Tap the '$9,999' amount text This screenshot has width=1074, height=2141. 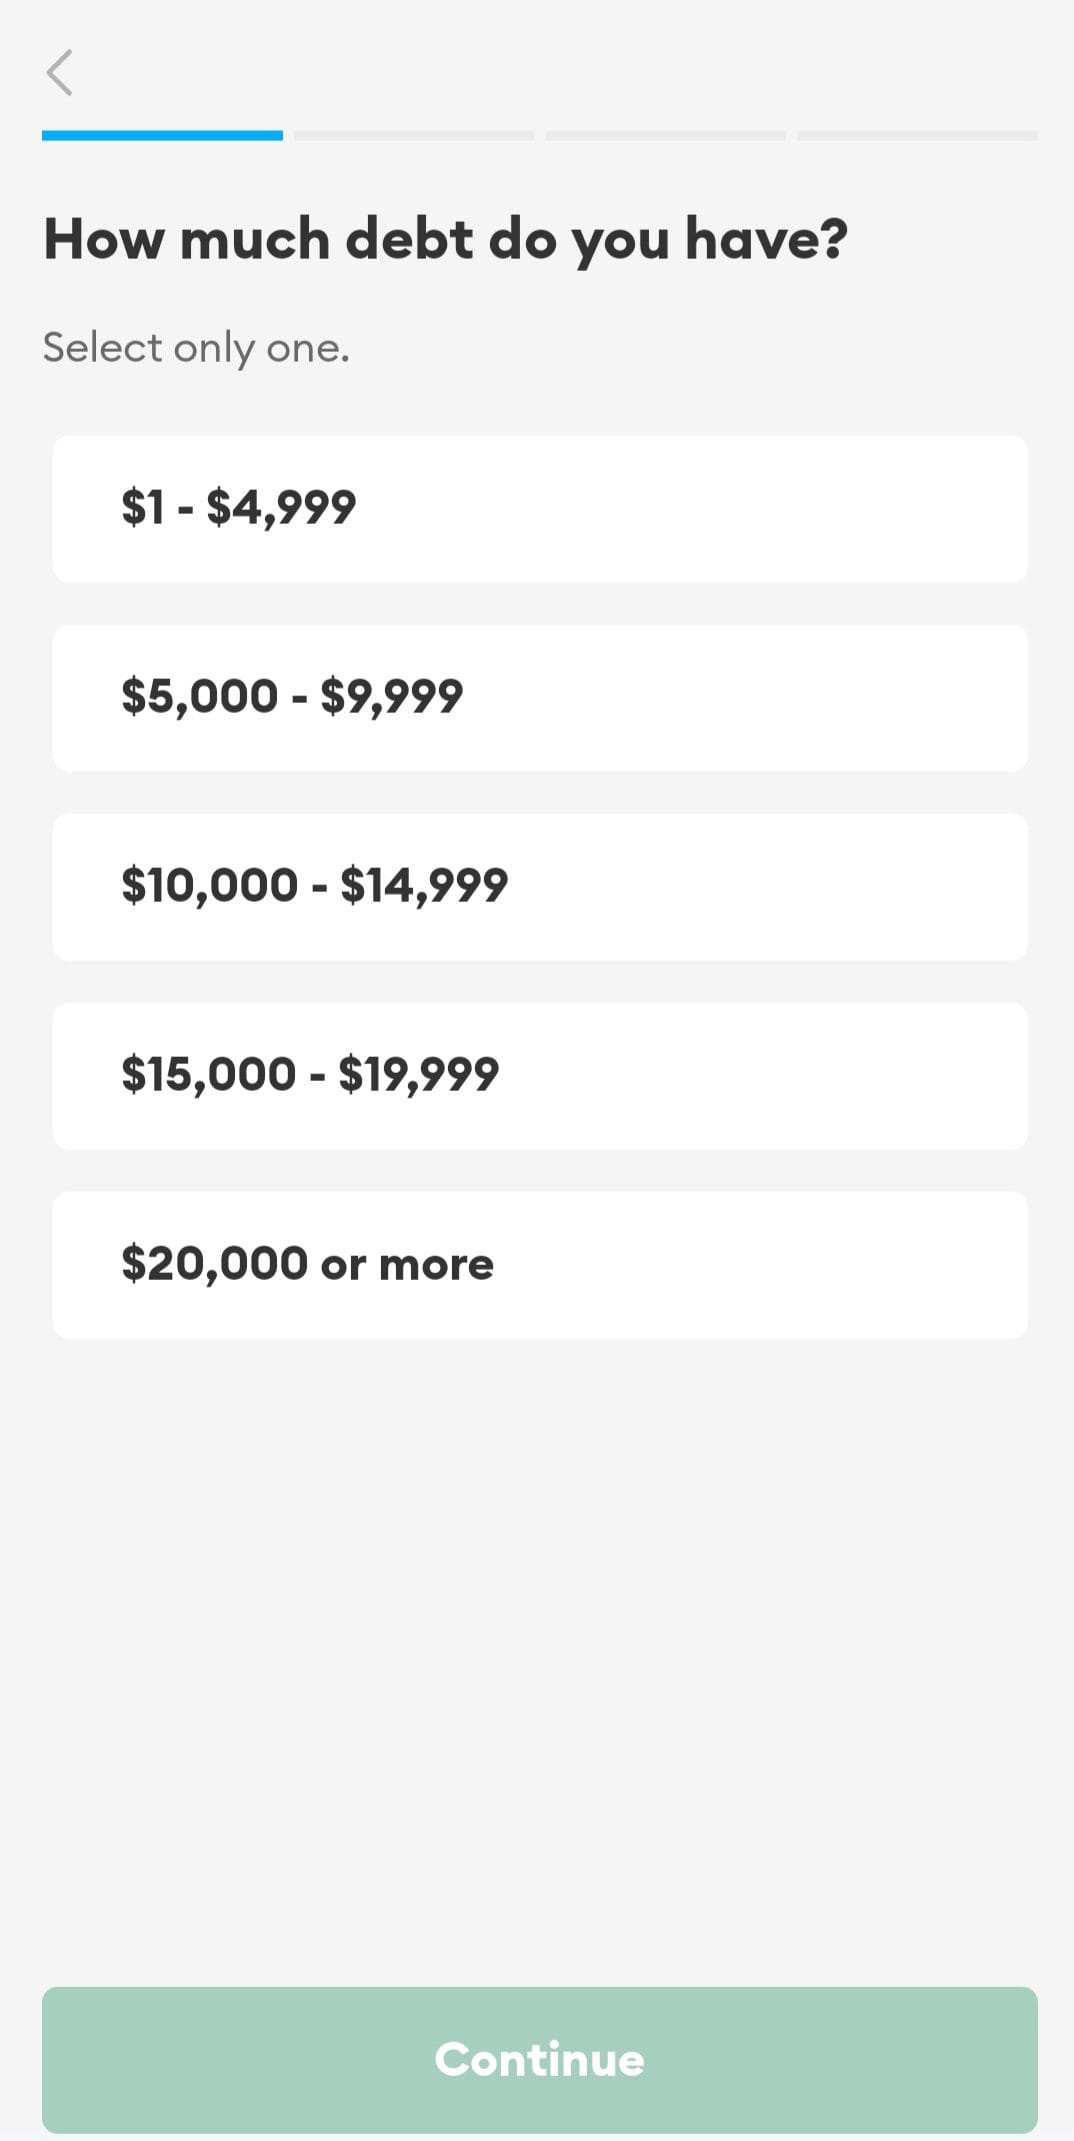pos(391,696)
